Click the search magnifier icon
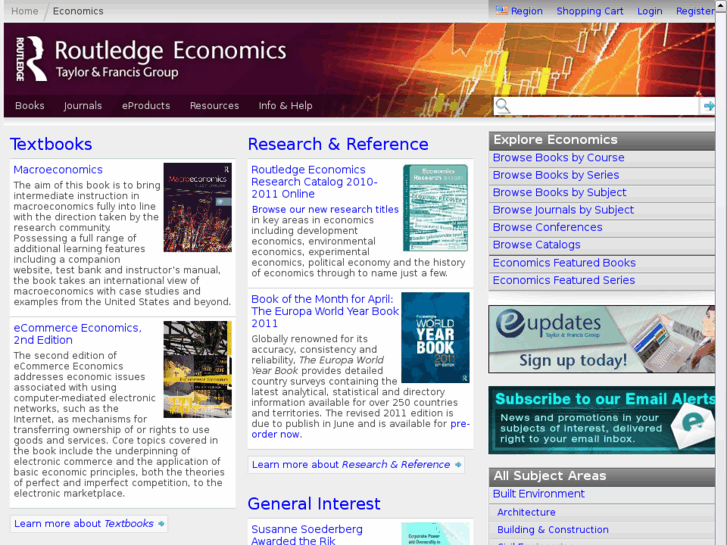727x545 pixels. pos(503,106)
